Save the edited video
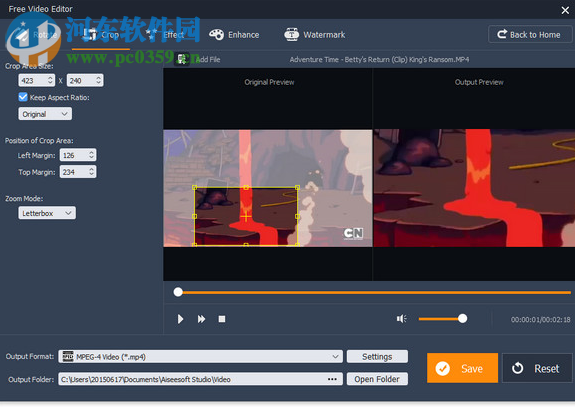The width and height of the screenshot is (575, 407). click(462, 368)
